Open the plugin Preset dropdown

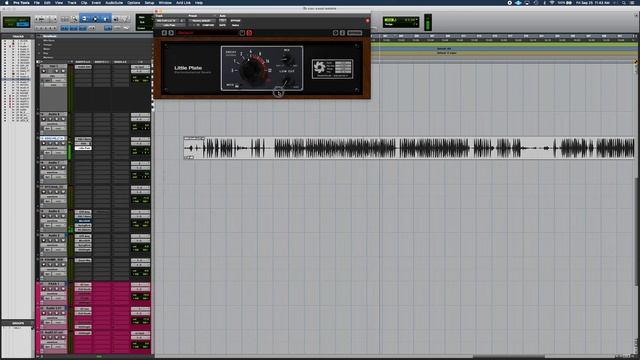pyautogui.click(x=201, y=21)
